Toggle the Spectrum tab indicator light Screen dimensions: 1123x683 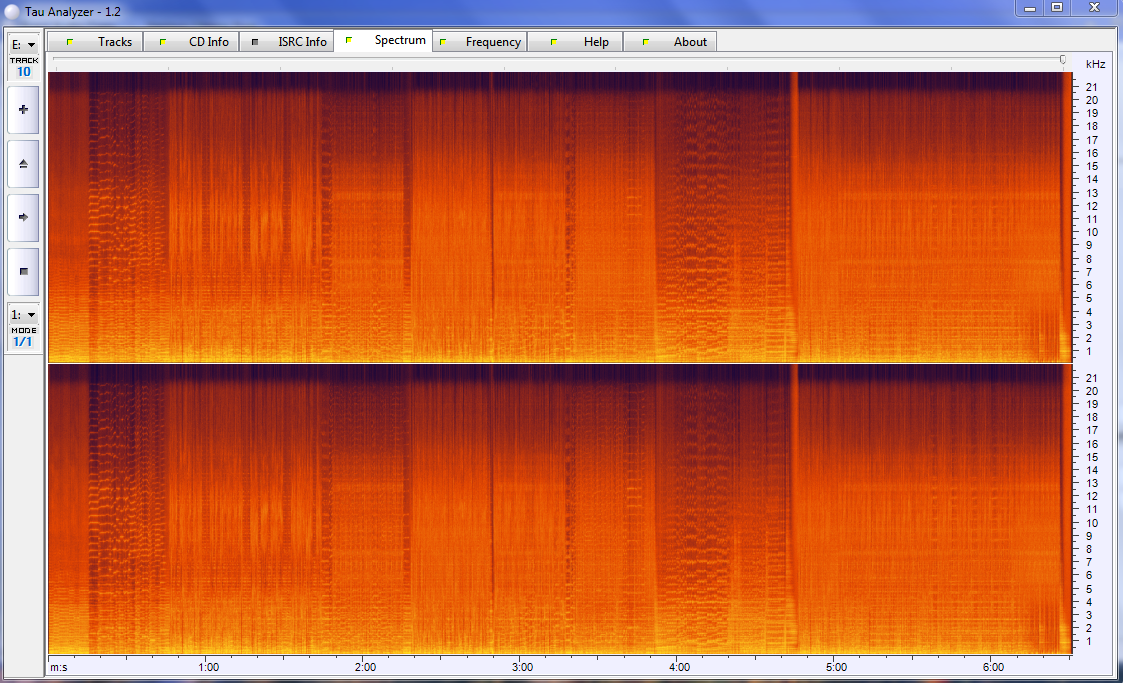[349, 40]
